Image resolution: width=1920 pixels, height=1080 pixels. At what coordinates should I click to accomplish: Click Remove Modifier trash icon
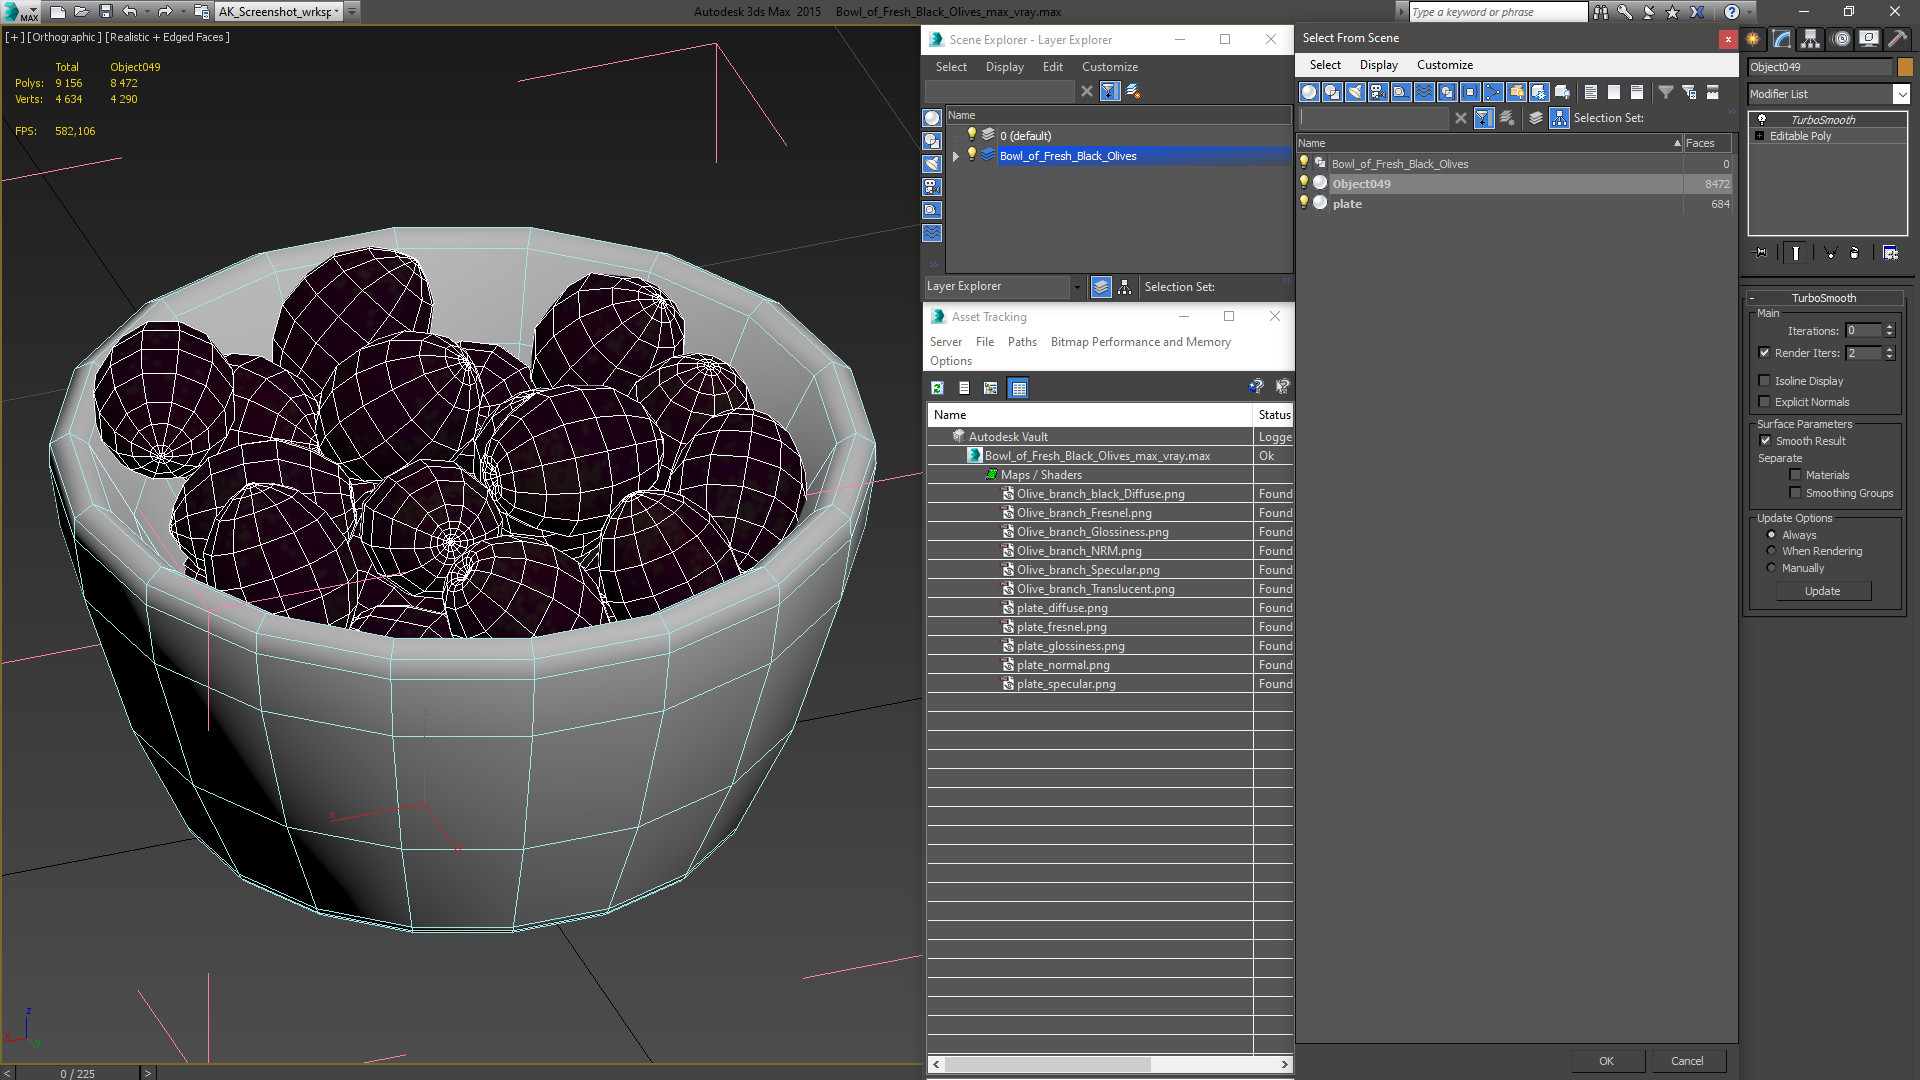(x=1855, y=253)
